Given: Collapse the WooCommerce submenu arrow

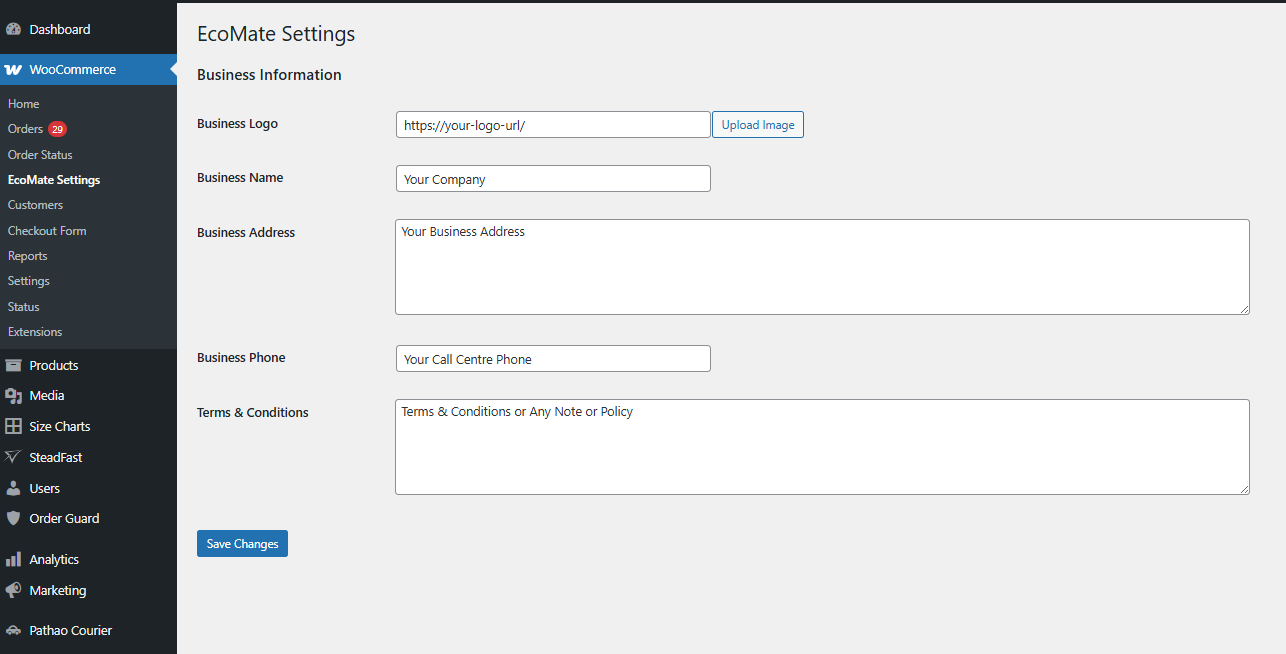Looking at the screenshot, I should tap(171, 69).
